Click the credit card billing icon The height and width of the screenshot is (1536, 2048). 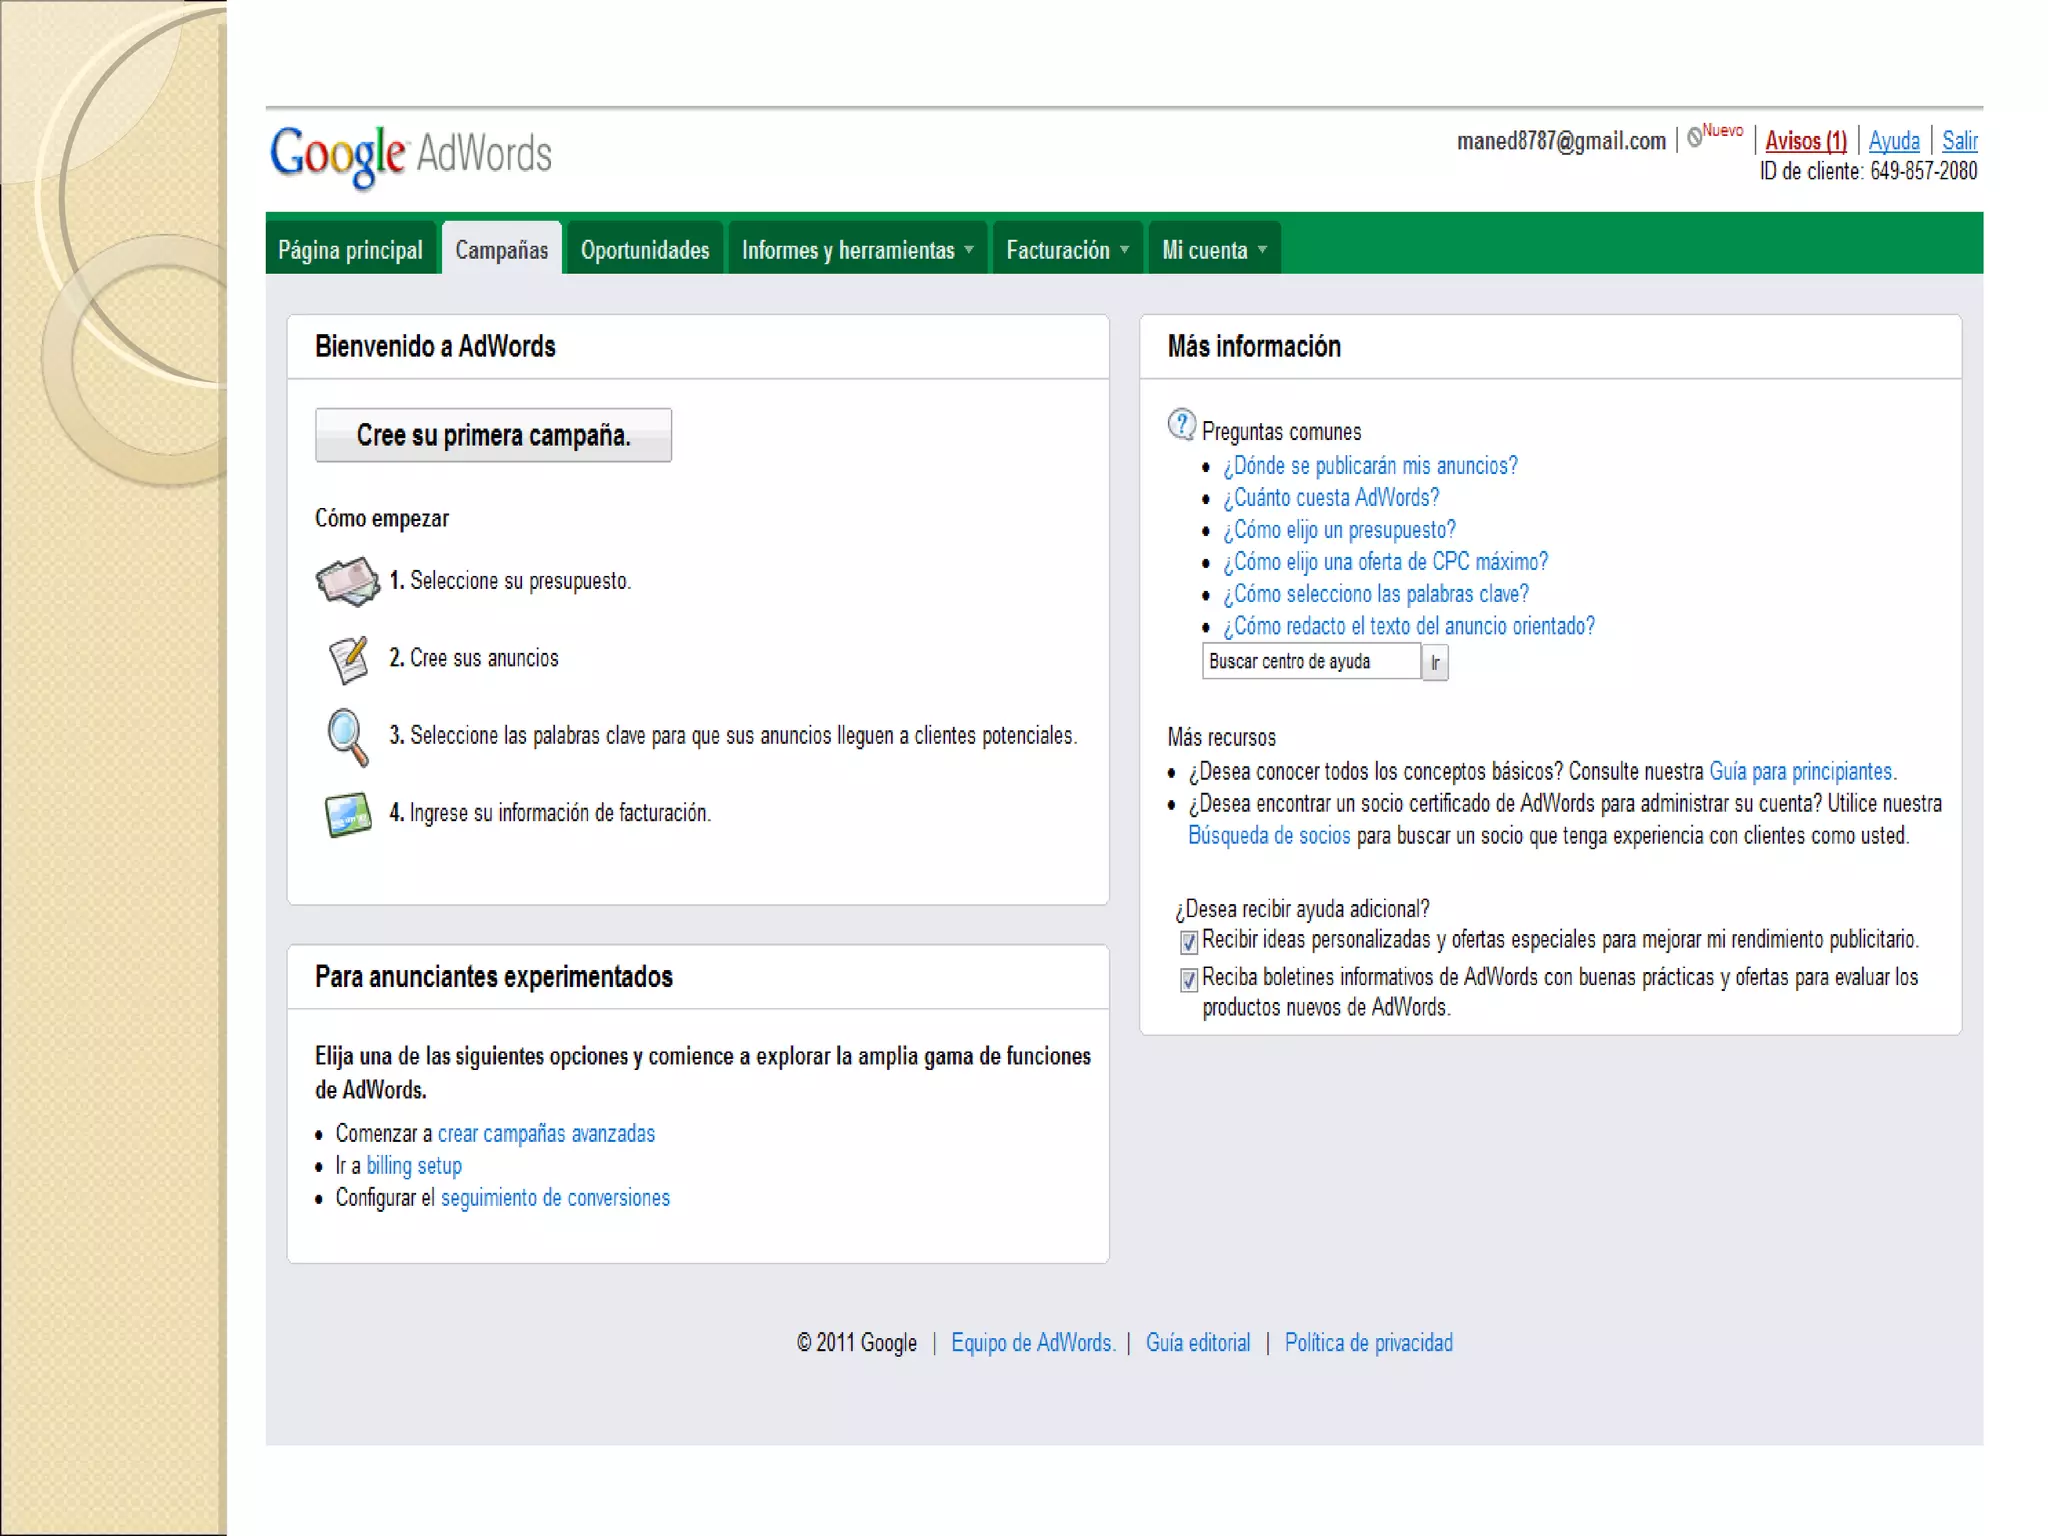point(347,814)
